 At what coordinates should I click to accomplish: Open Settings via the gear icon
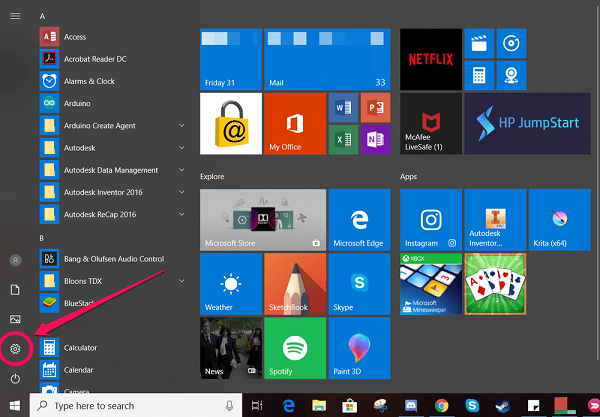15,349
